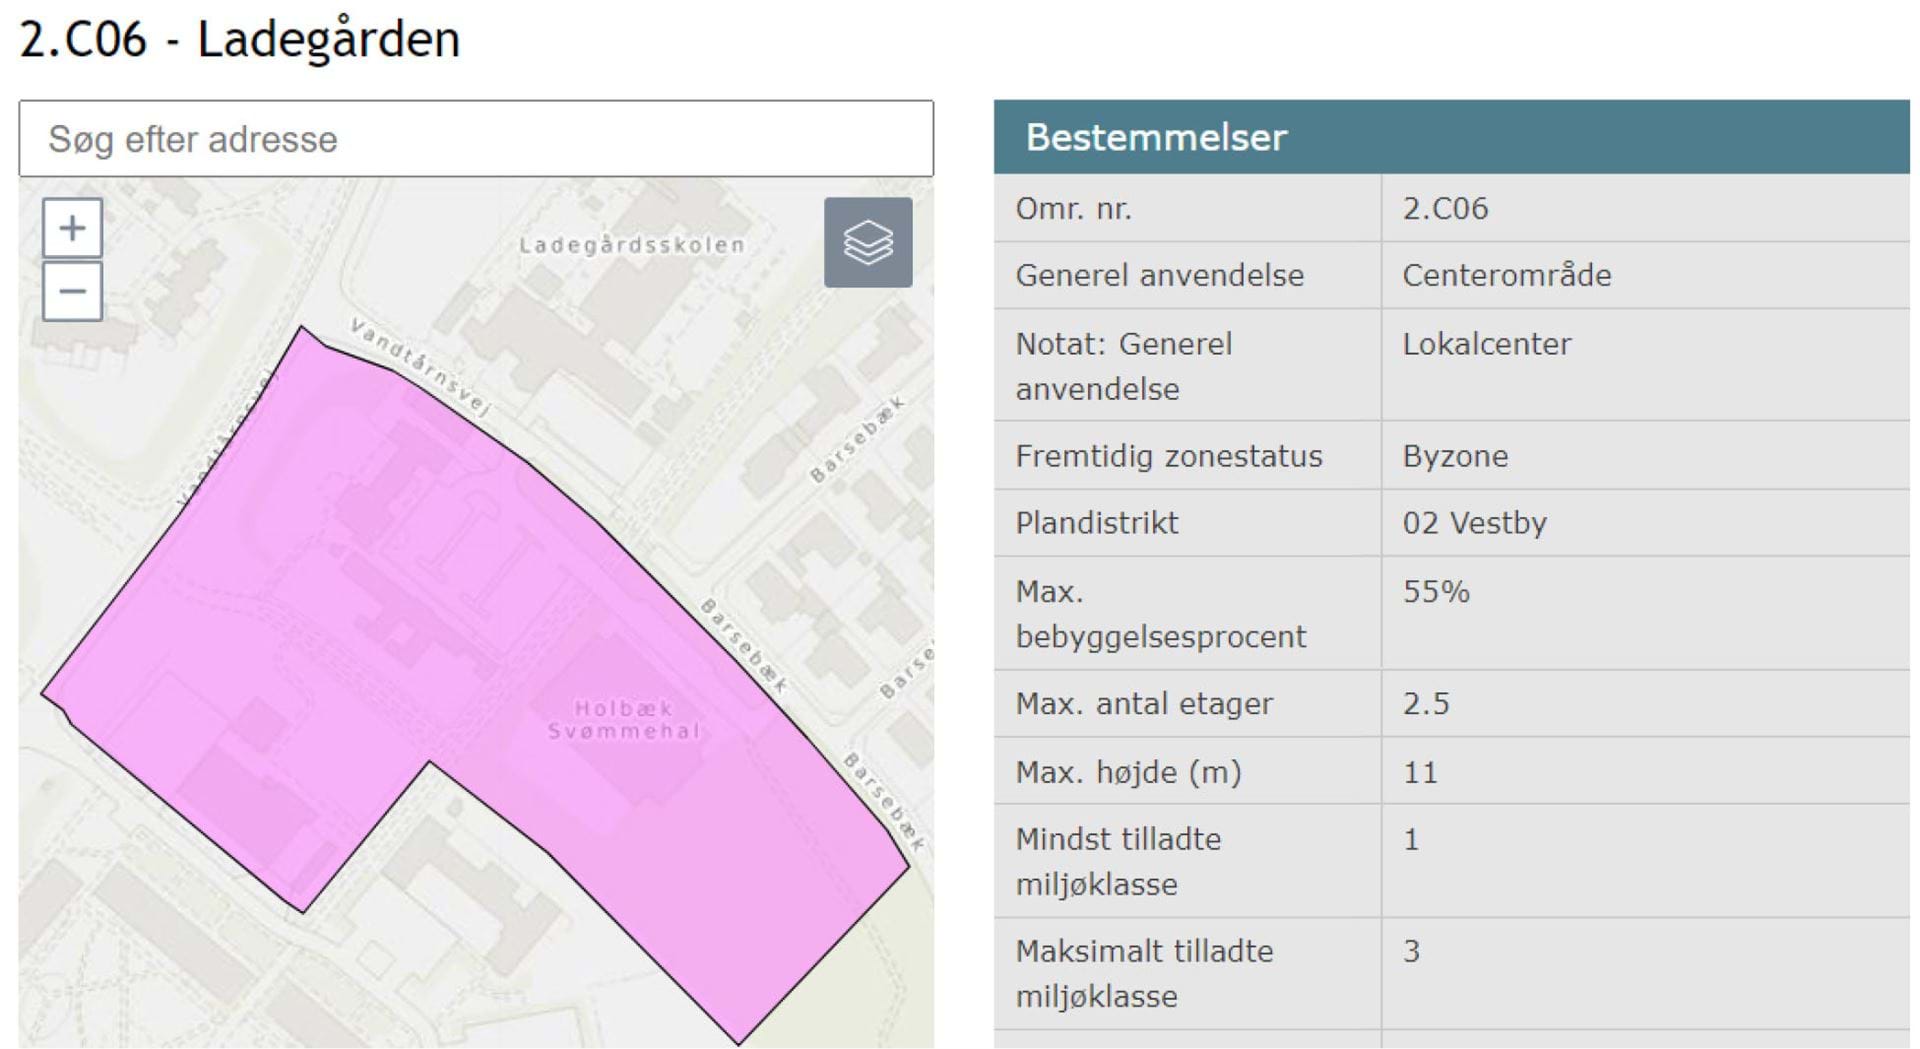Click the Max. antal etager label
Viewport: 1920px width, 1049px height.
coord(1144,704)
